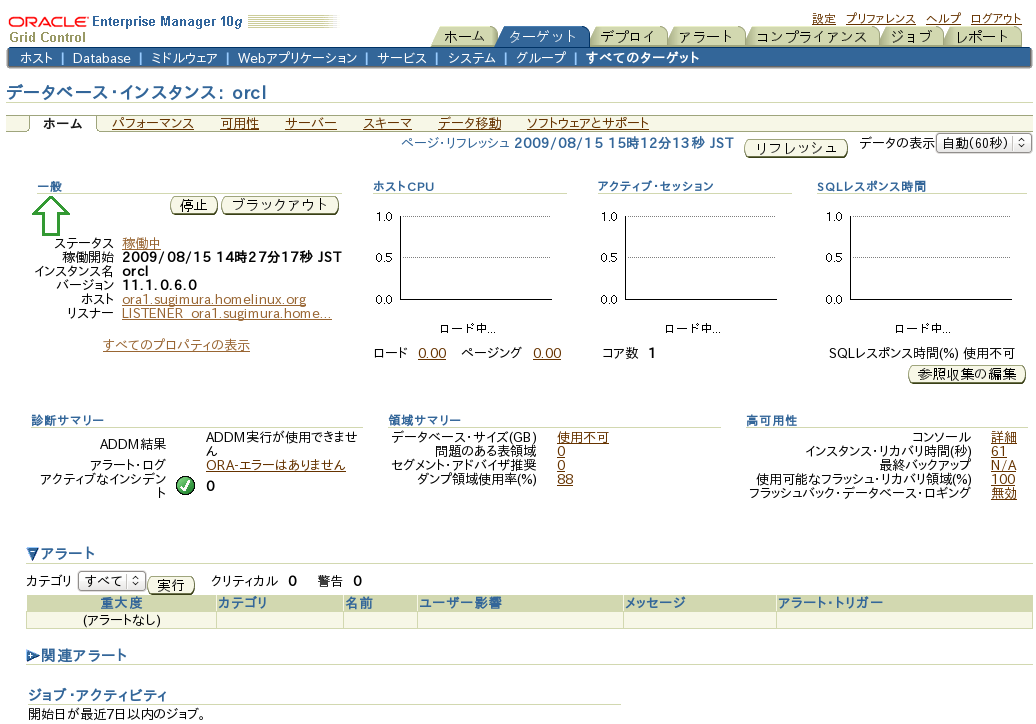Click the ログアウト link
The image size is (1036, 724).
point(996,18)
